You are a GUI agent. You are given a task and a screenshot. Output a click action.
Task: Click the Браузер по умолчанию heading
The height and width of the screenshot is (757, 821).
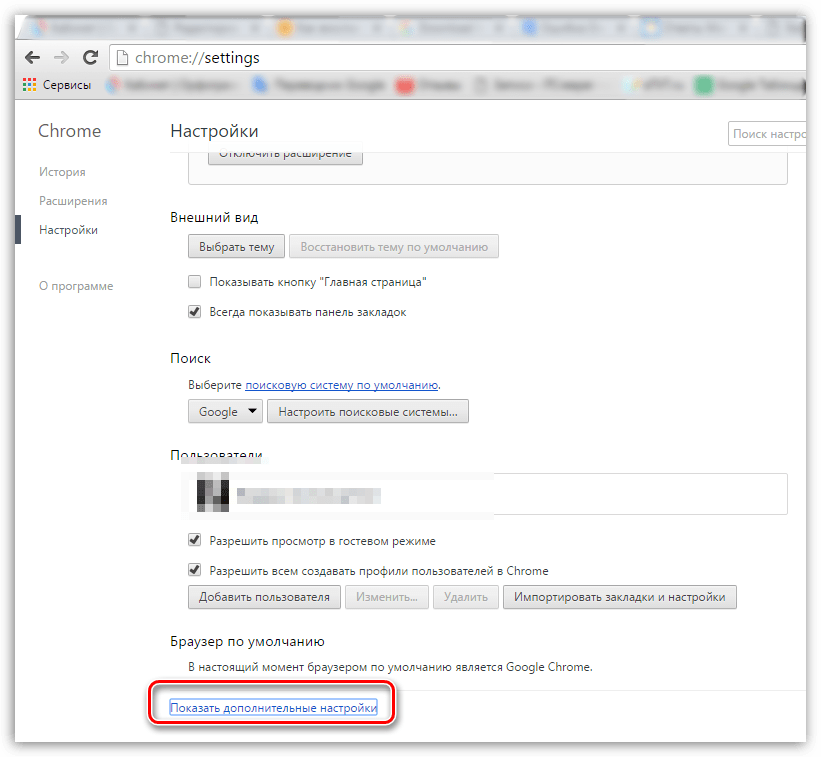tap(247, 641)
